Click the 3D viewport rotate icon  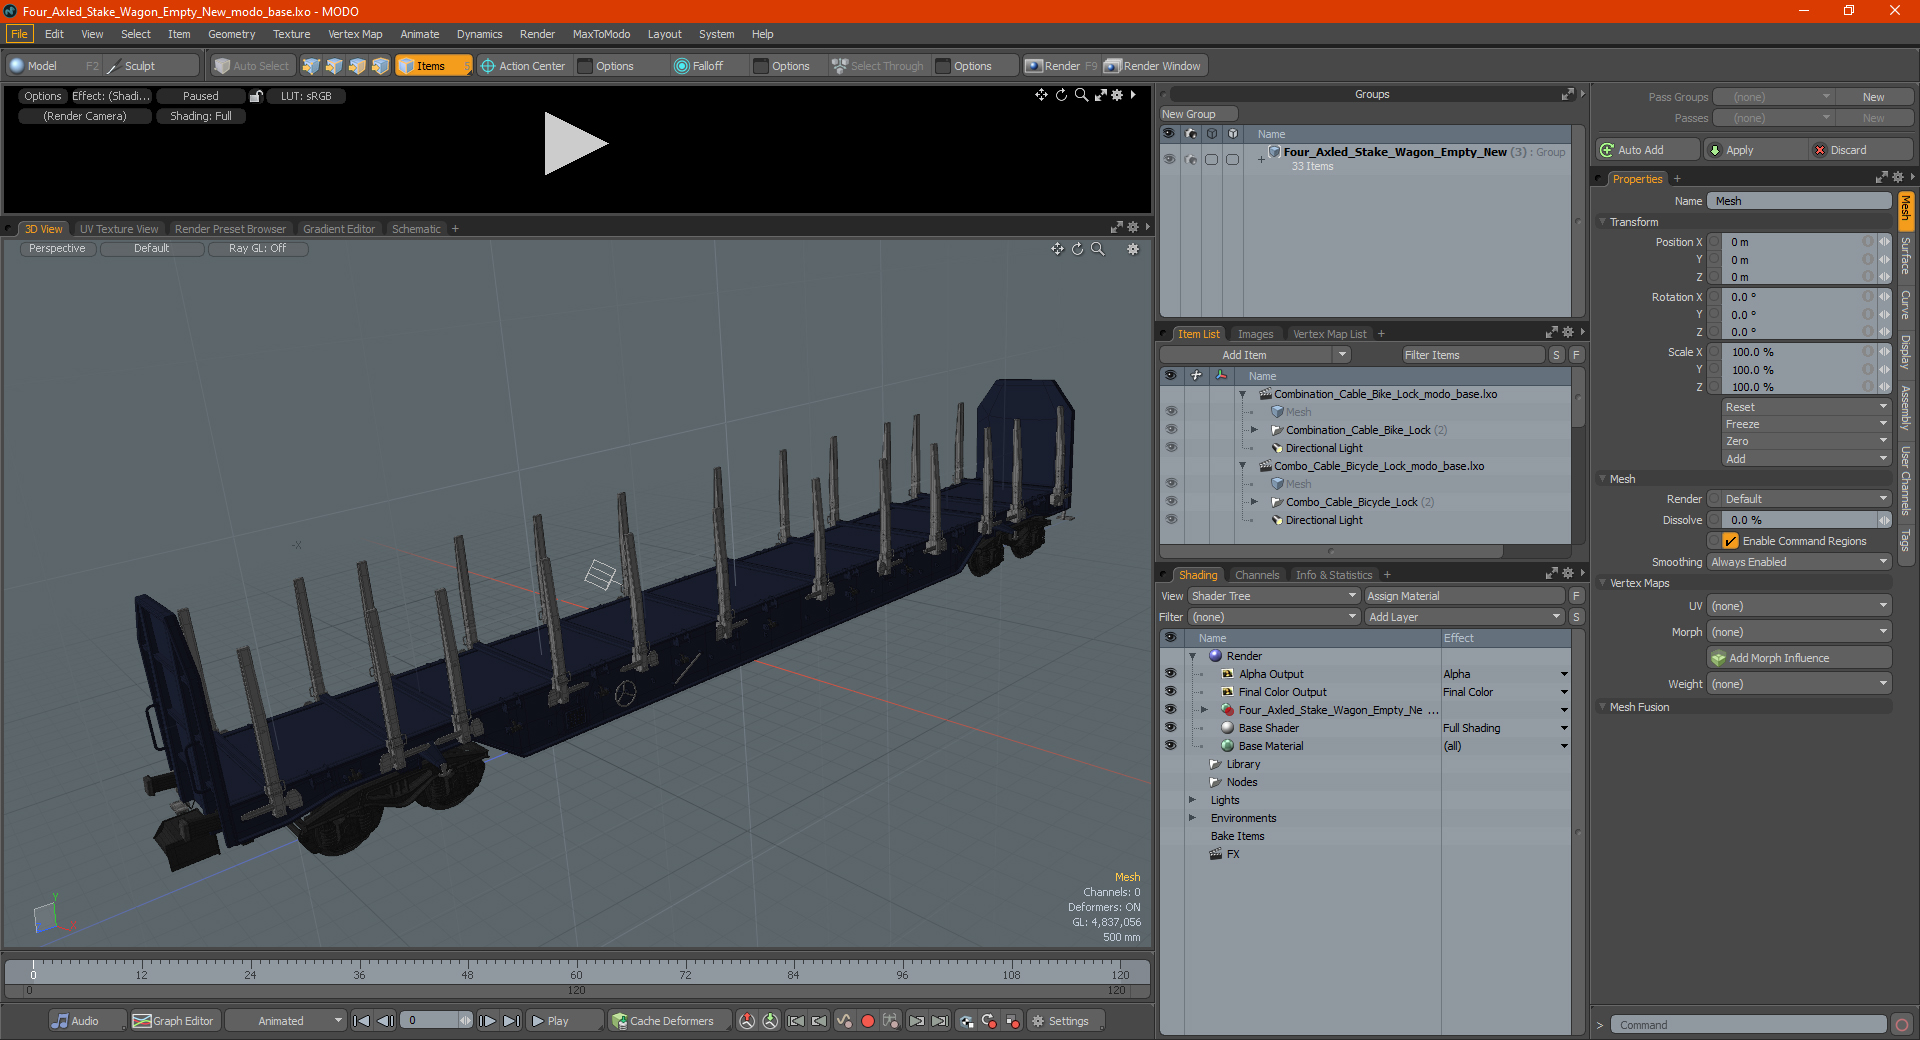click(1077, 249)
